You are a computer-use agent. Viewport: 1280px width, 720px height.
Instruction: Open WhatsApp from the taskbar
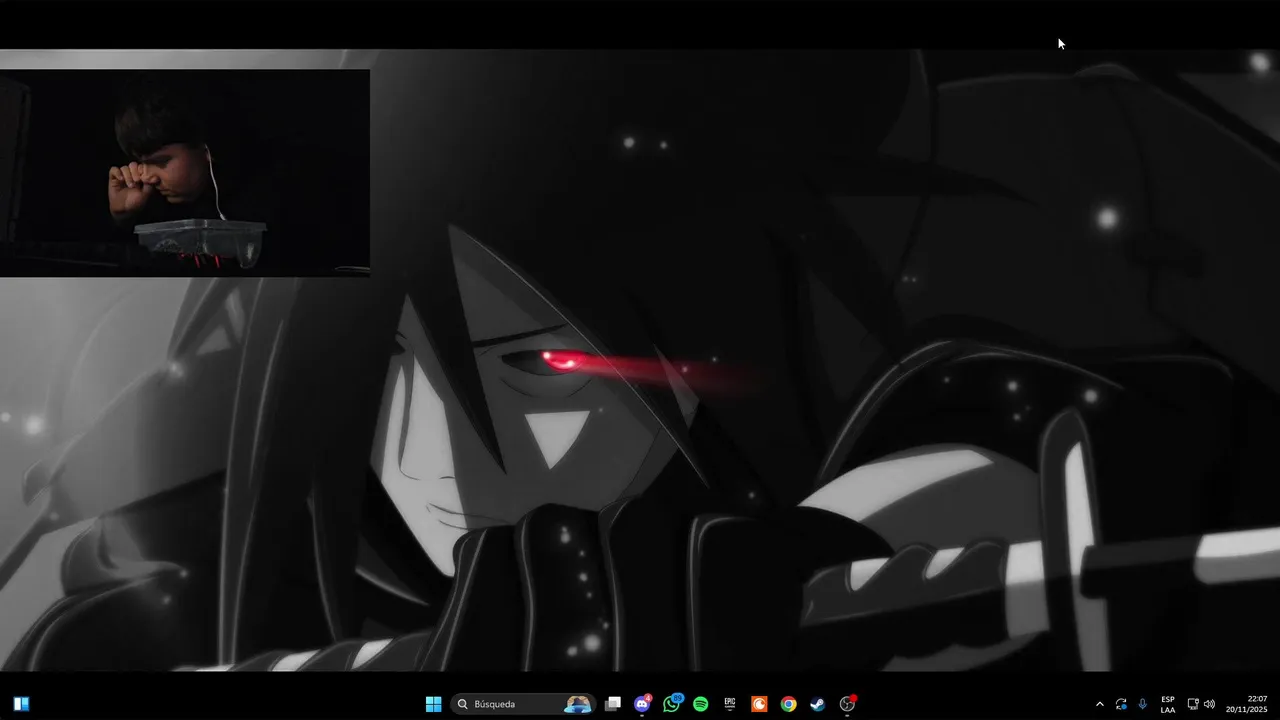tap(671, 704)
